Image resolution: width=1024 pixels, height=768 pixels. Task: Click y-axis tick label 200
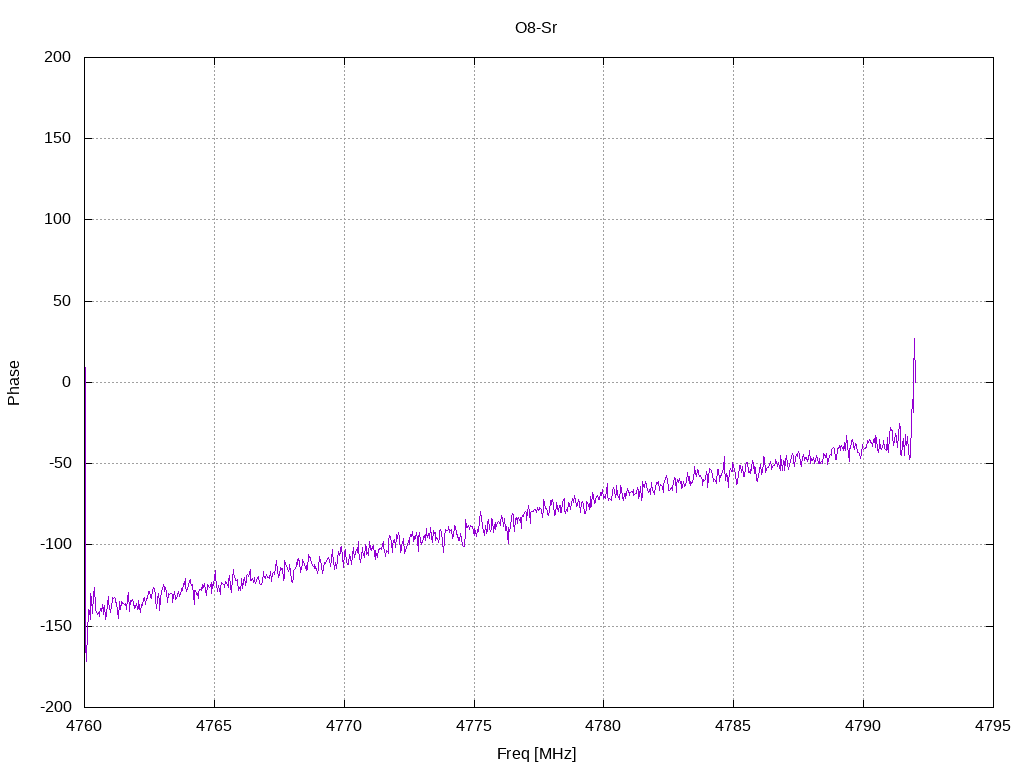coord(57,57)
